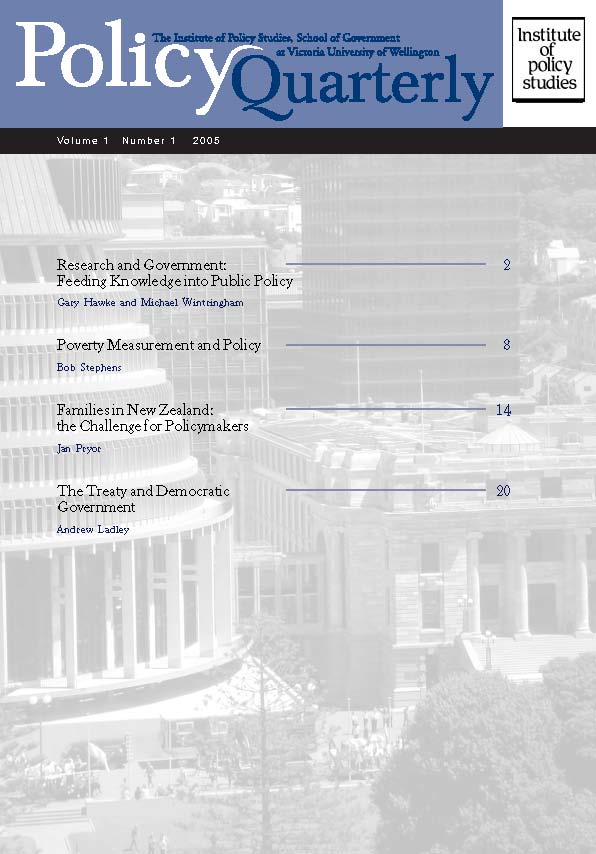Viewport: 596px width, 854px height.
Task: Click author name 'Andrew Ladley'
Action: (x=93, y=529)
